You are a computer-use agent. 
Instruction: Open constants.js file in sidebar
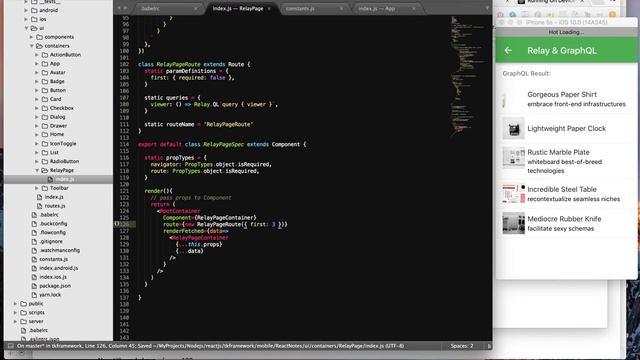(53, 260)
